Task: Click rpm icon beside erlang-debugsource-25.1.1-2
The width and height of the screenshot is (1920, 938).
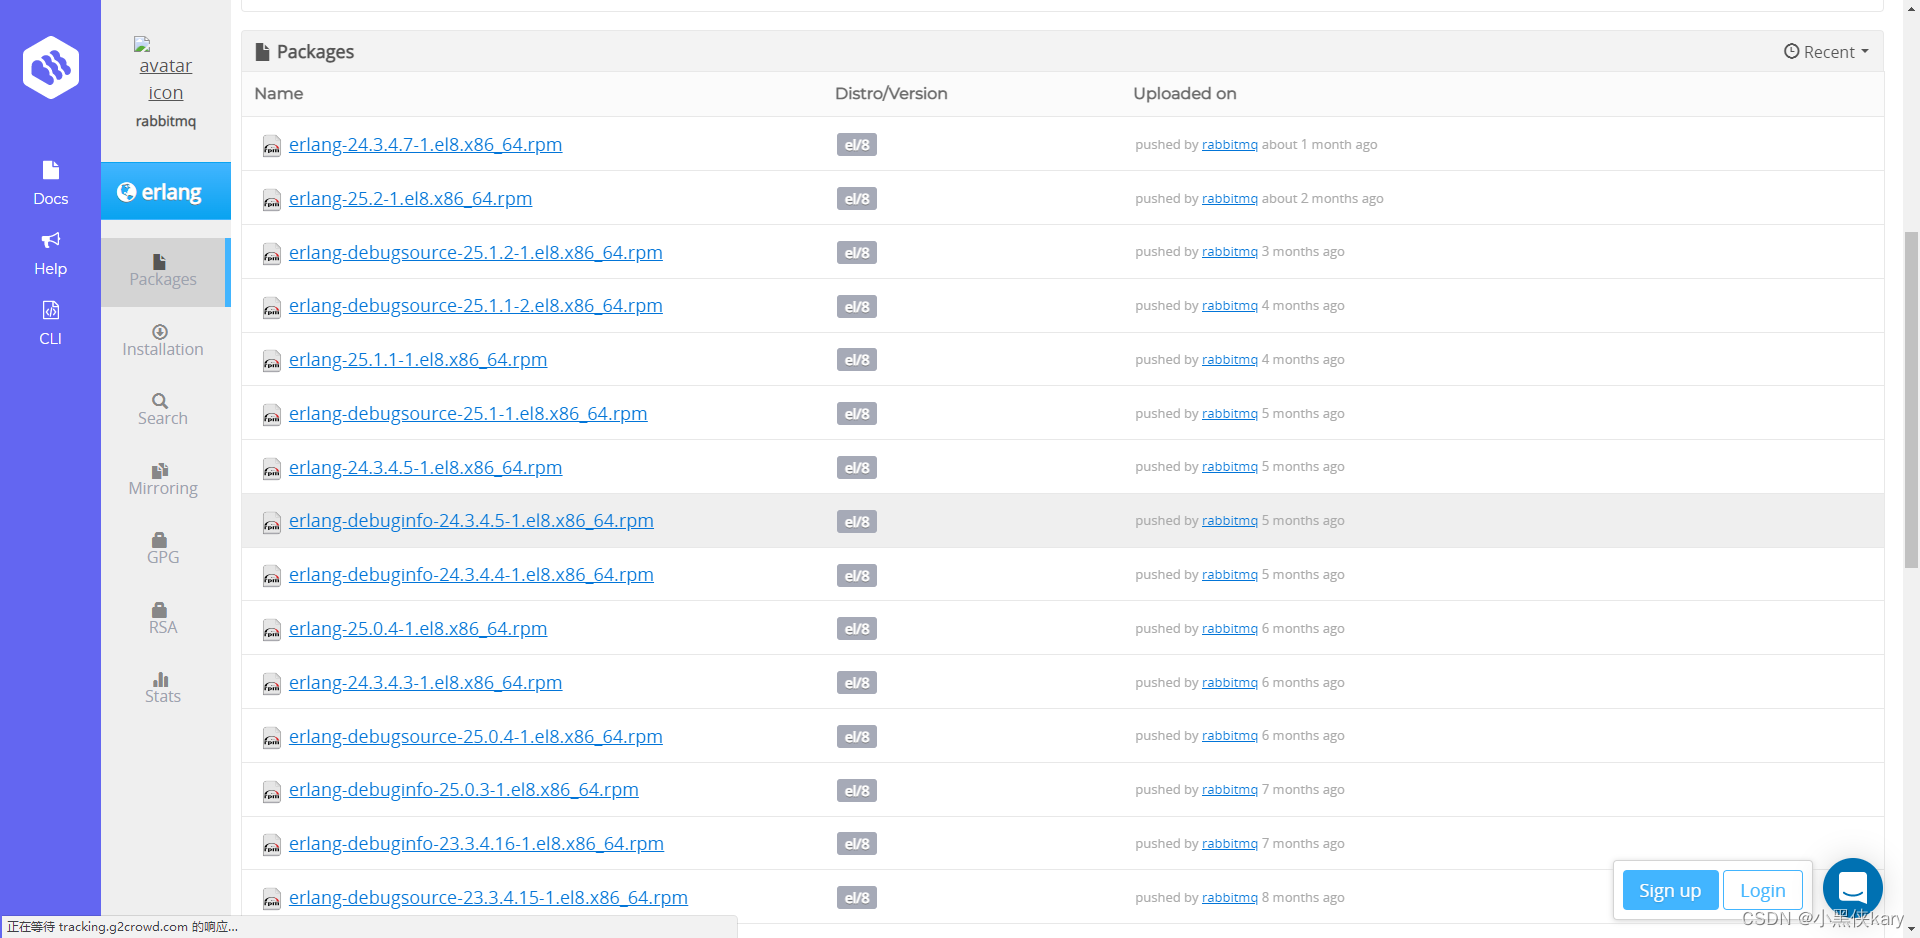Action: [x=272, y=307]
